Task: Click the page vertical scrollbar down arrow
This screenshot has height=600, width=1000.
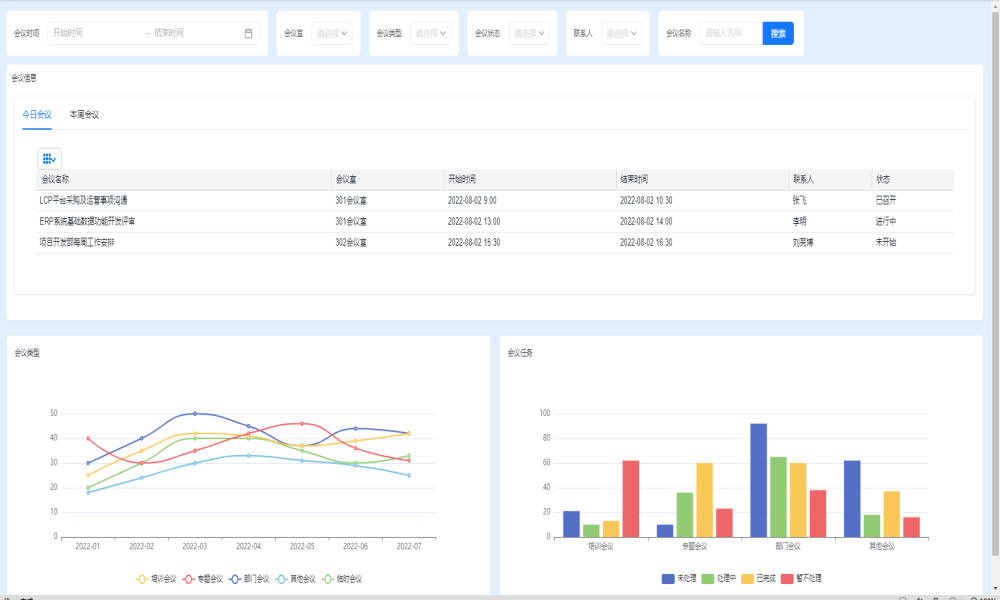Action: pyautogui.click(x=995, y=590)
